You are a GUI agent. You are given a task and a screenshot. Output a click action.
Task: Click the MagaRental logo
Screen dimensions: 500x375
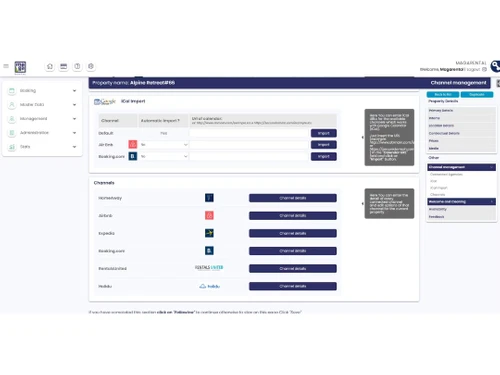click(x=20, y=67)
